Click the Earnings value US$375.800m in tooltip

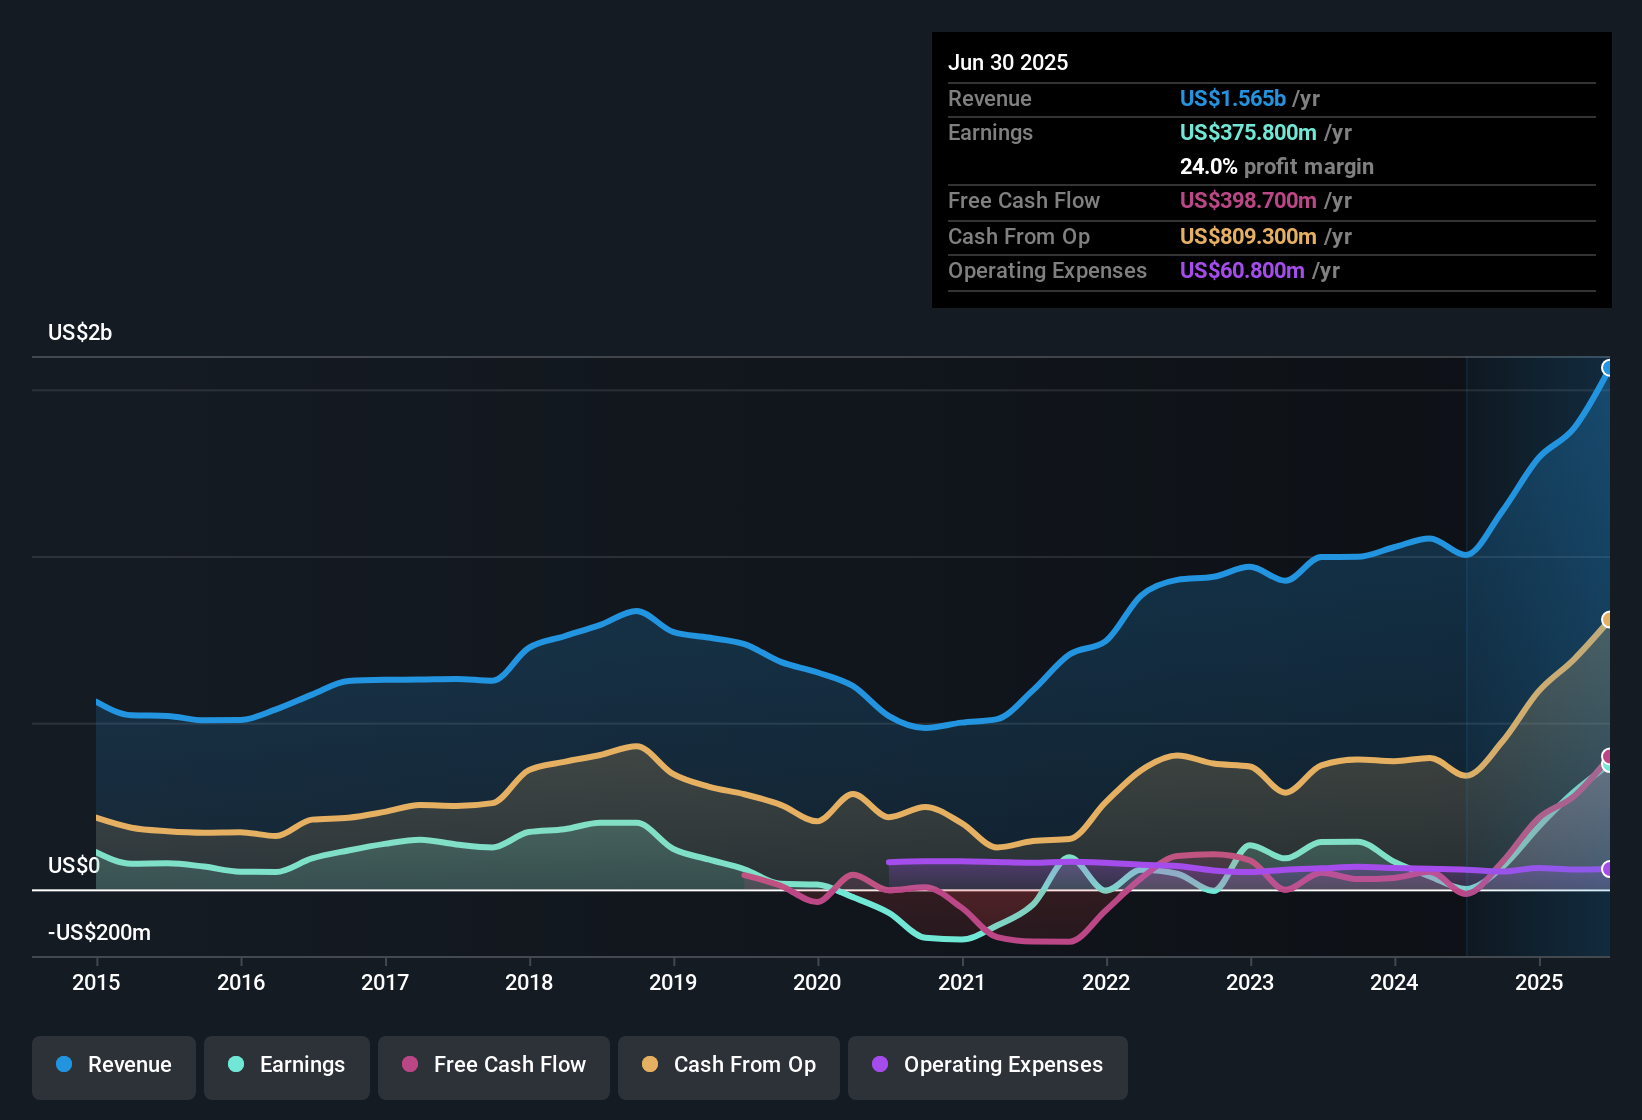(x=1248, y=132)
